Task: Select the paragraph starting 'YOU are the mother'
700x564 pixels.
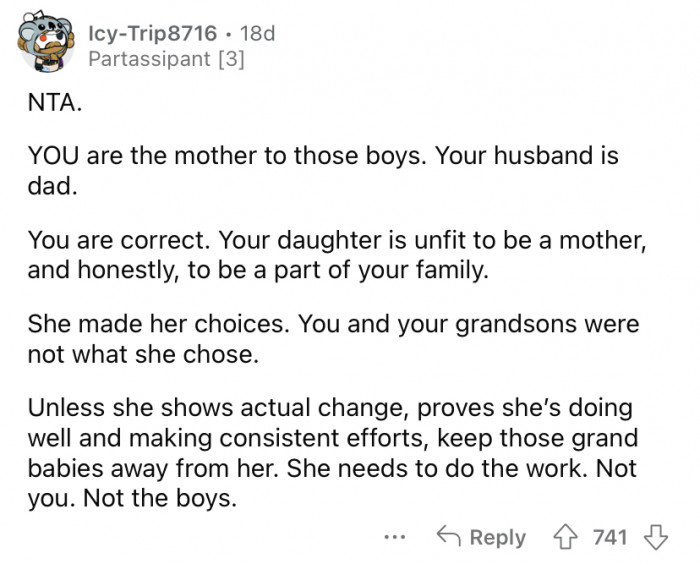Action: coord(323,171)
